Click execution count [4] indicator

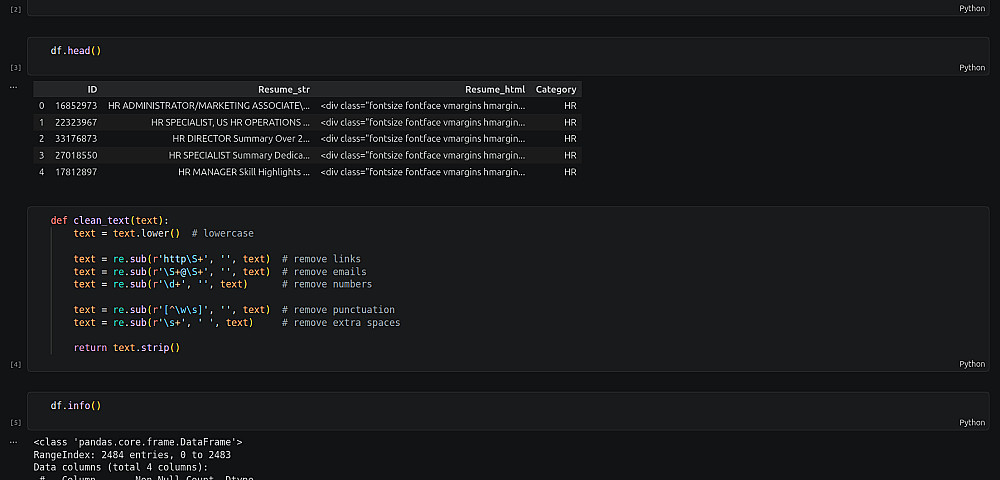[x=15, y=364]
